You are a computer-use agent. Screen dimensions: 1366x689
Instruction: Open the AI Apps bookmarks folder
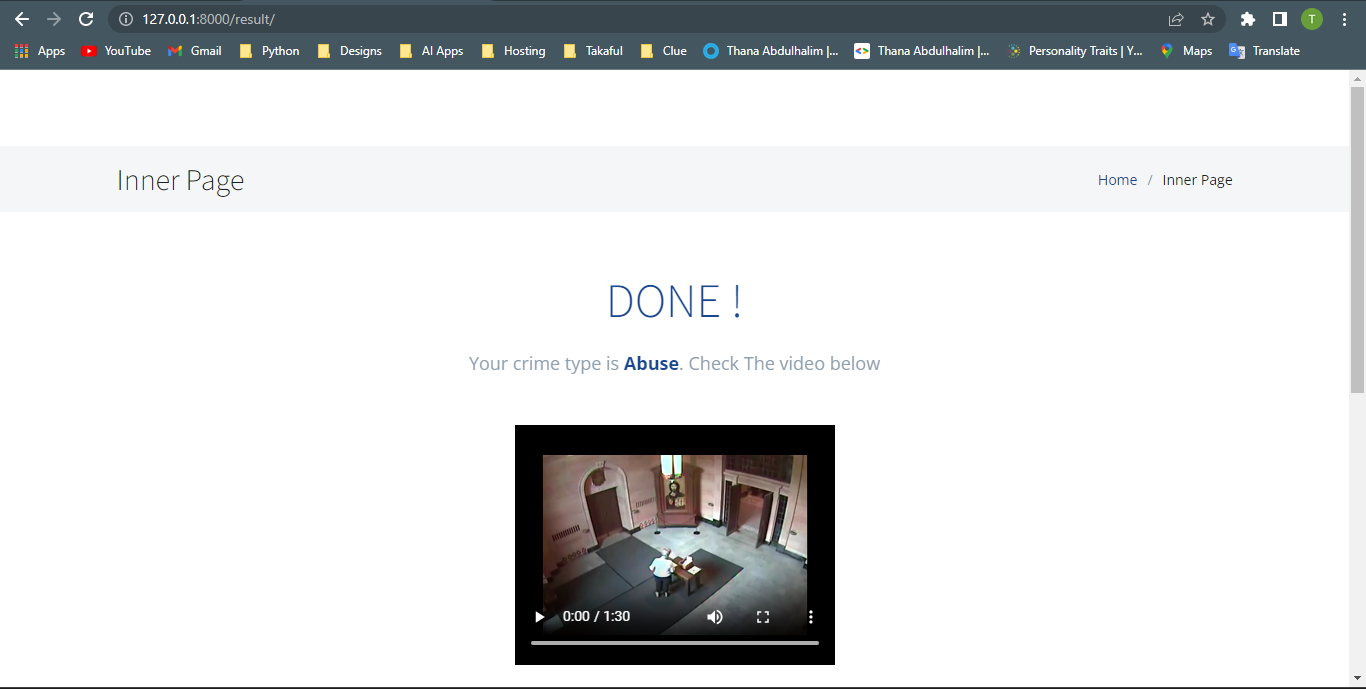[x=431, y=51]
